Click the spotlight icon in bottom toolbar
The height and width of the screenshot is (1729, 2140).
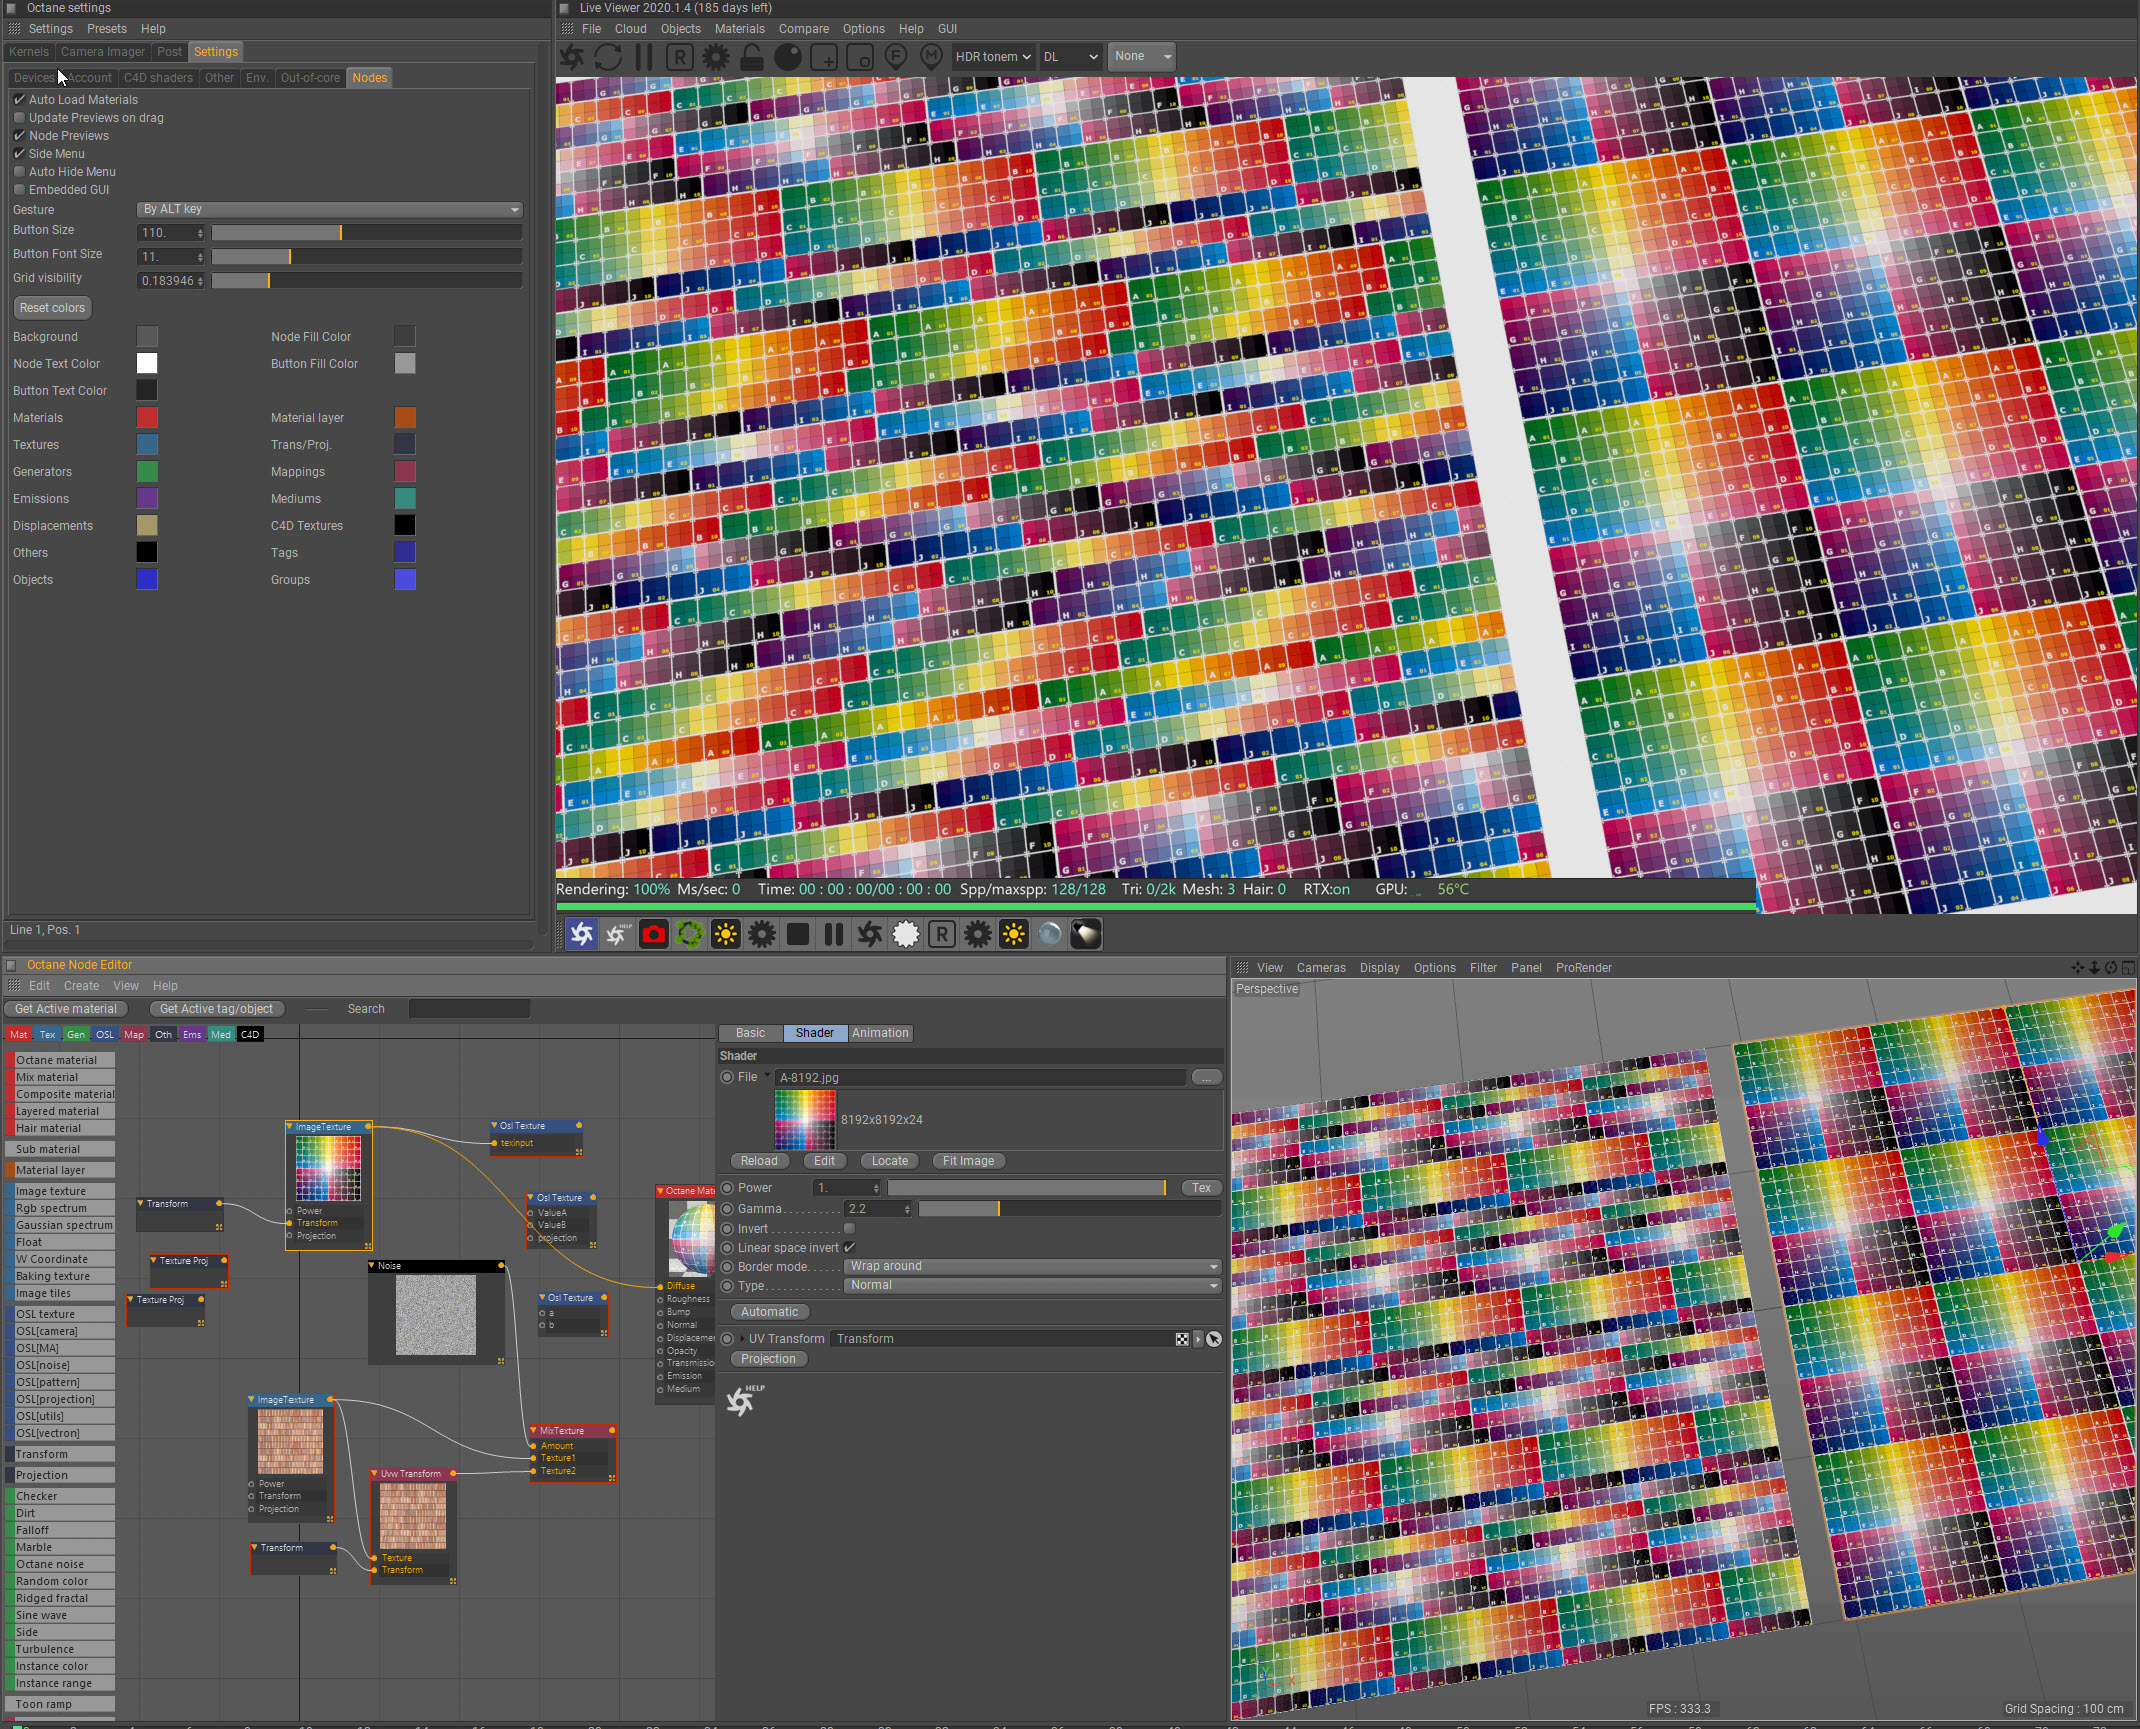[x=1086, y=934]
